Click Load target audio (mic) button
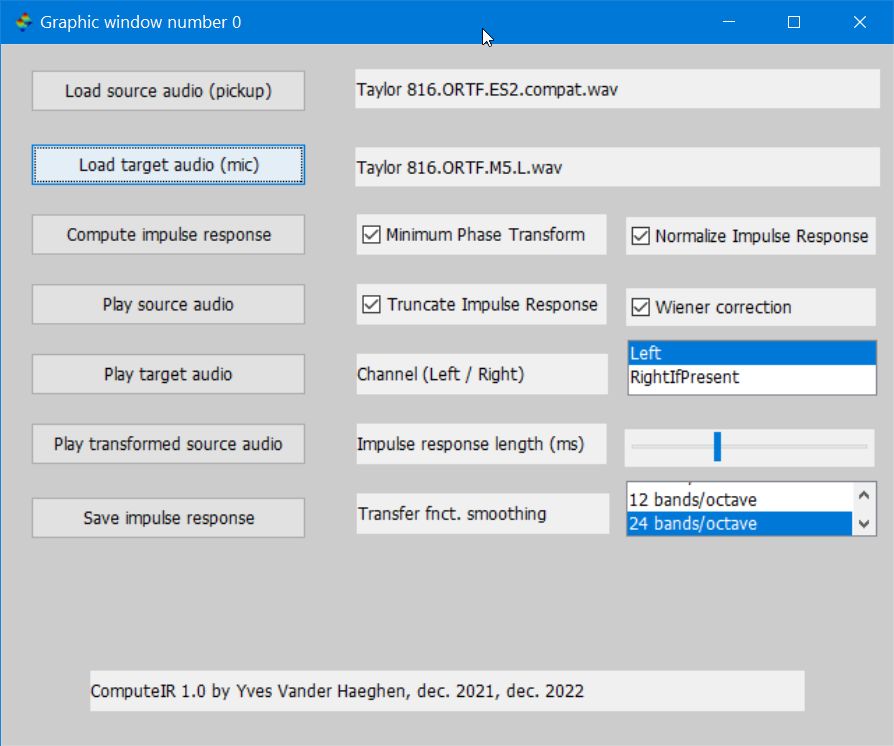The image size is (894, 746). coord(168,165)
